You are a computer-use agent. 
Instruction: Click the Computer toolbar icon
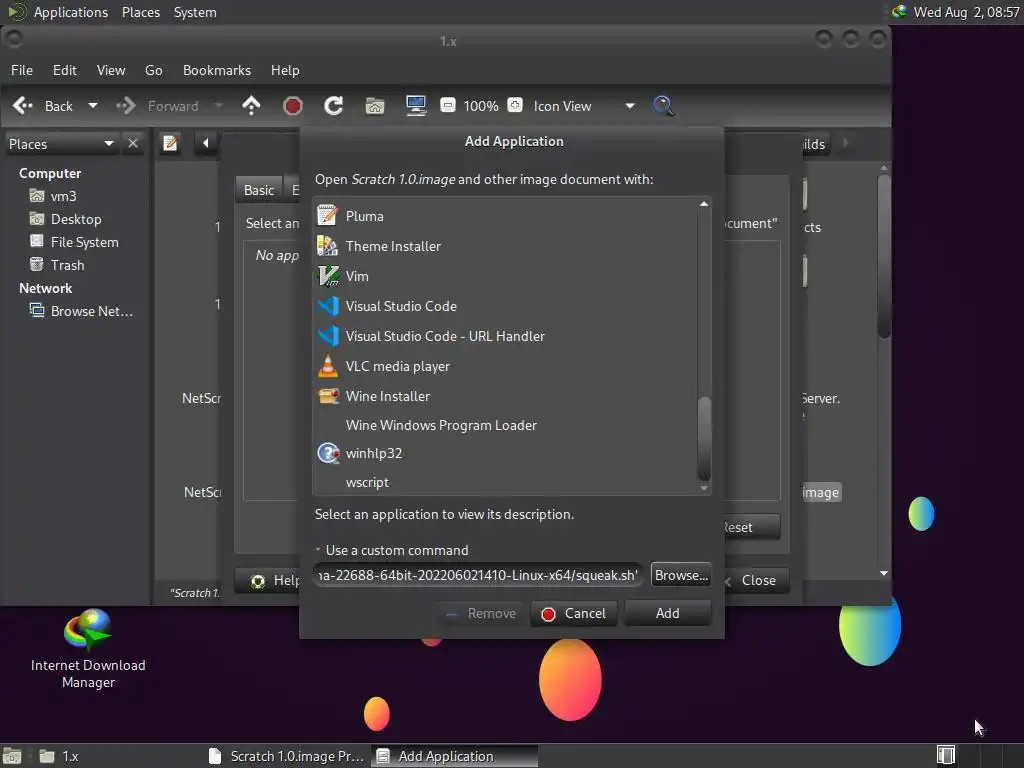[415, 106]
